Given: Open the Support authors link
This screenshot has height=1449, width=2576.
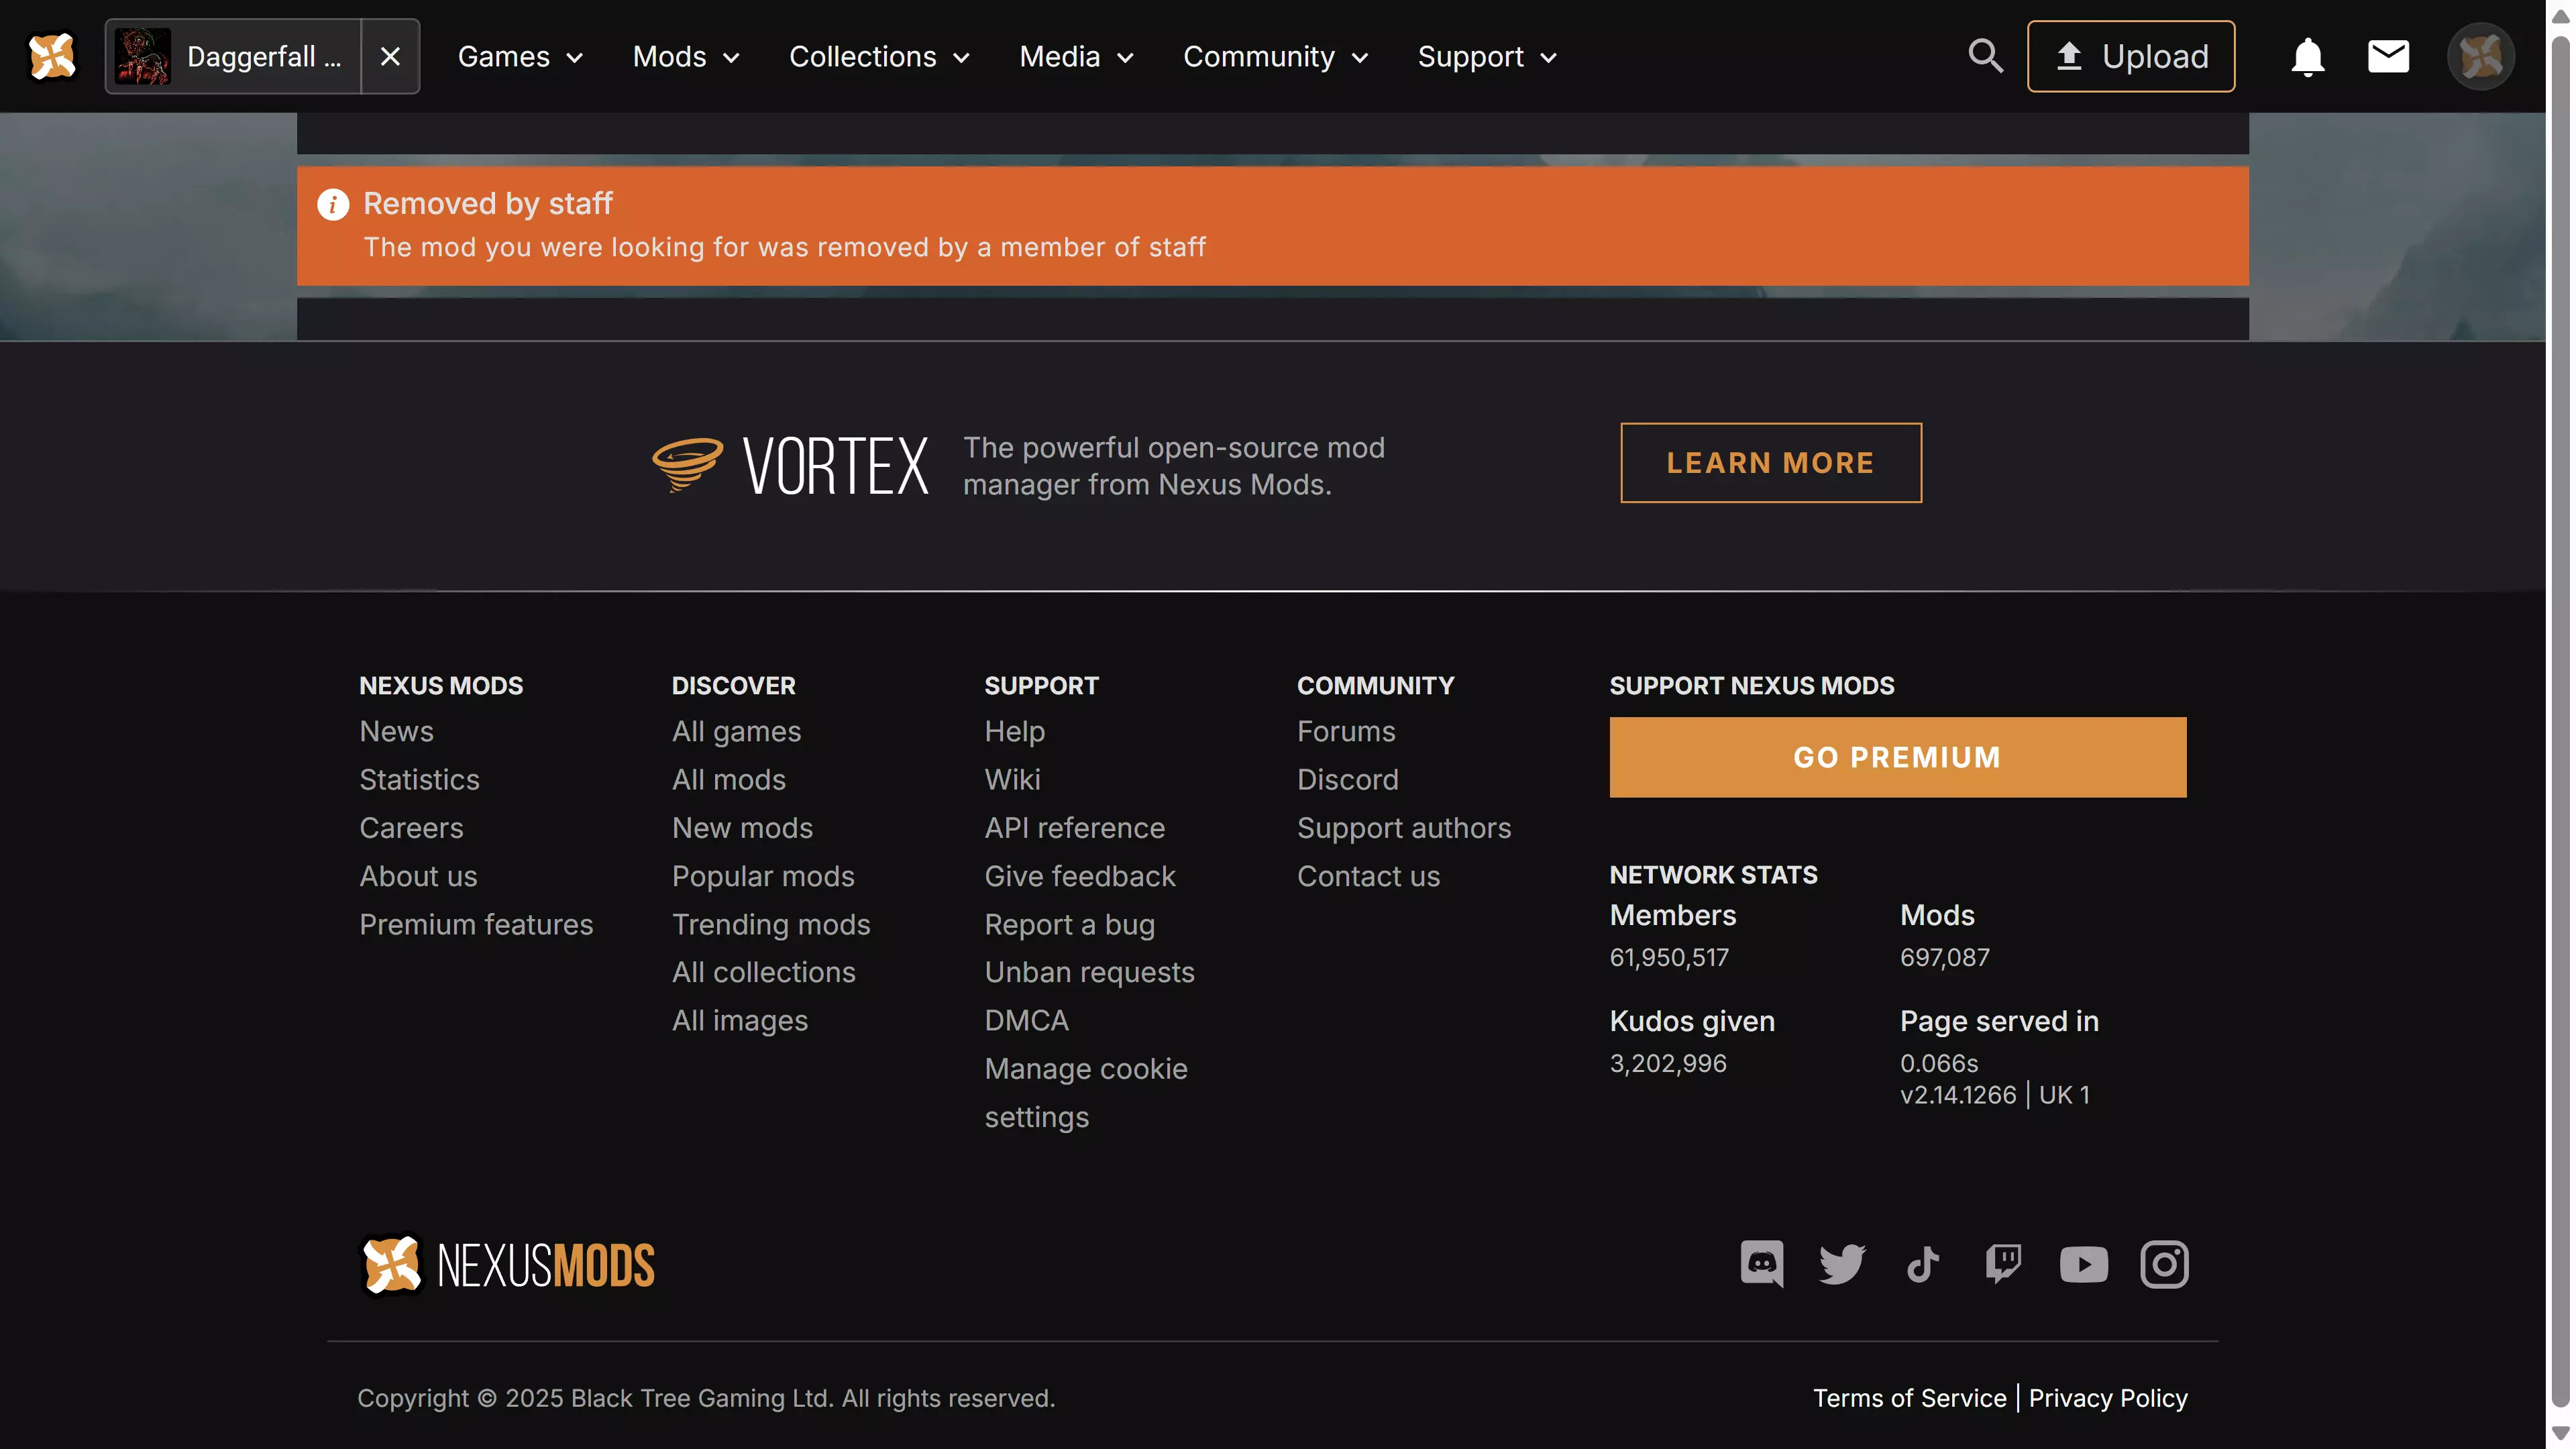Looking at the screenshot, I should point(1403,827).
